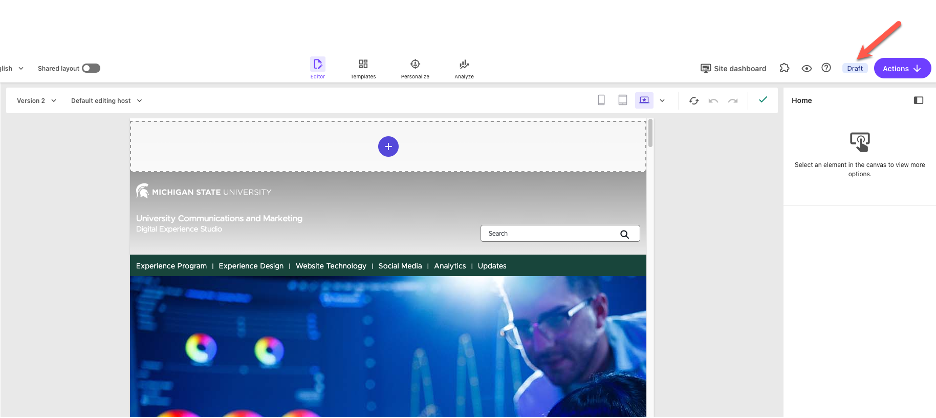This screenshot has width=936, height=418.
Task: Open the Experience Design nav link
Action: pos(251,266)
